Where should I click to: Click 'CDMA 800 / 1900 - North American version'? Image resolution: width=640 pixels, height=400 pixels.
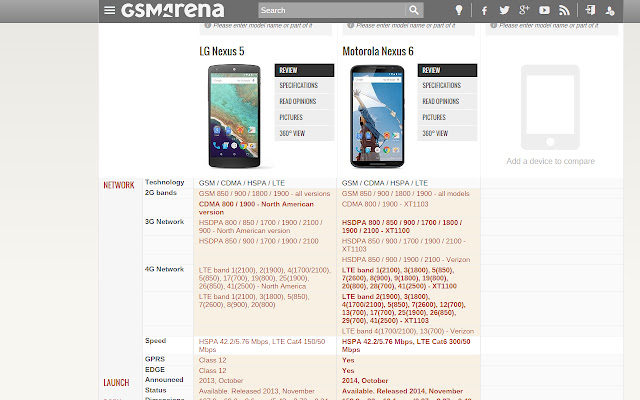pos(256,208)
